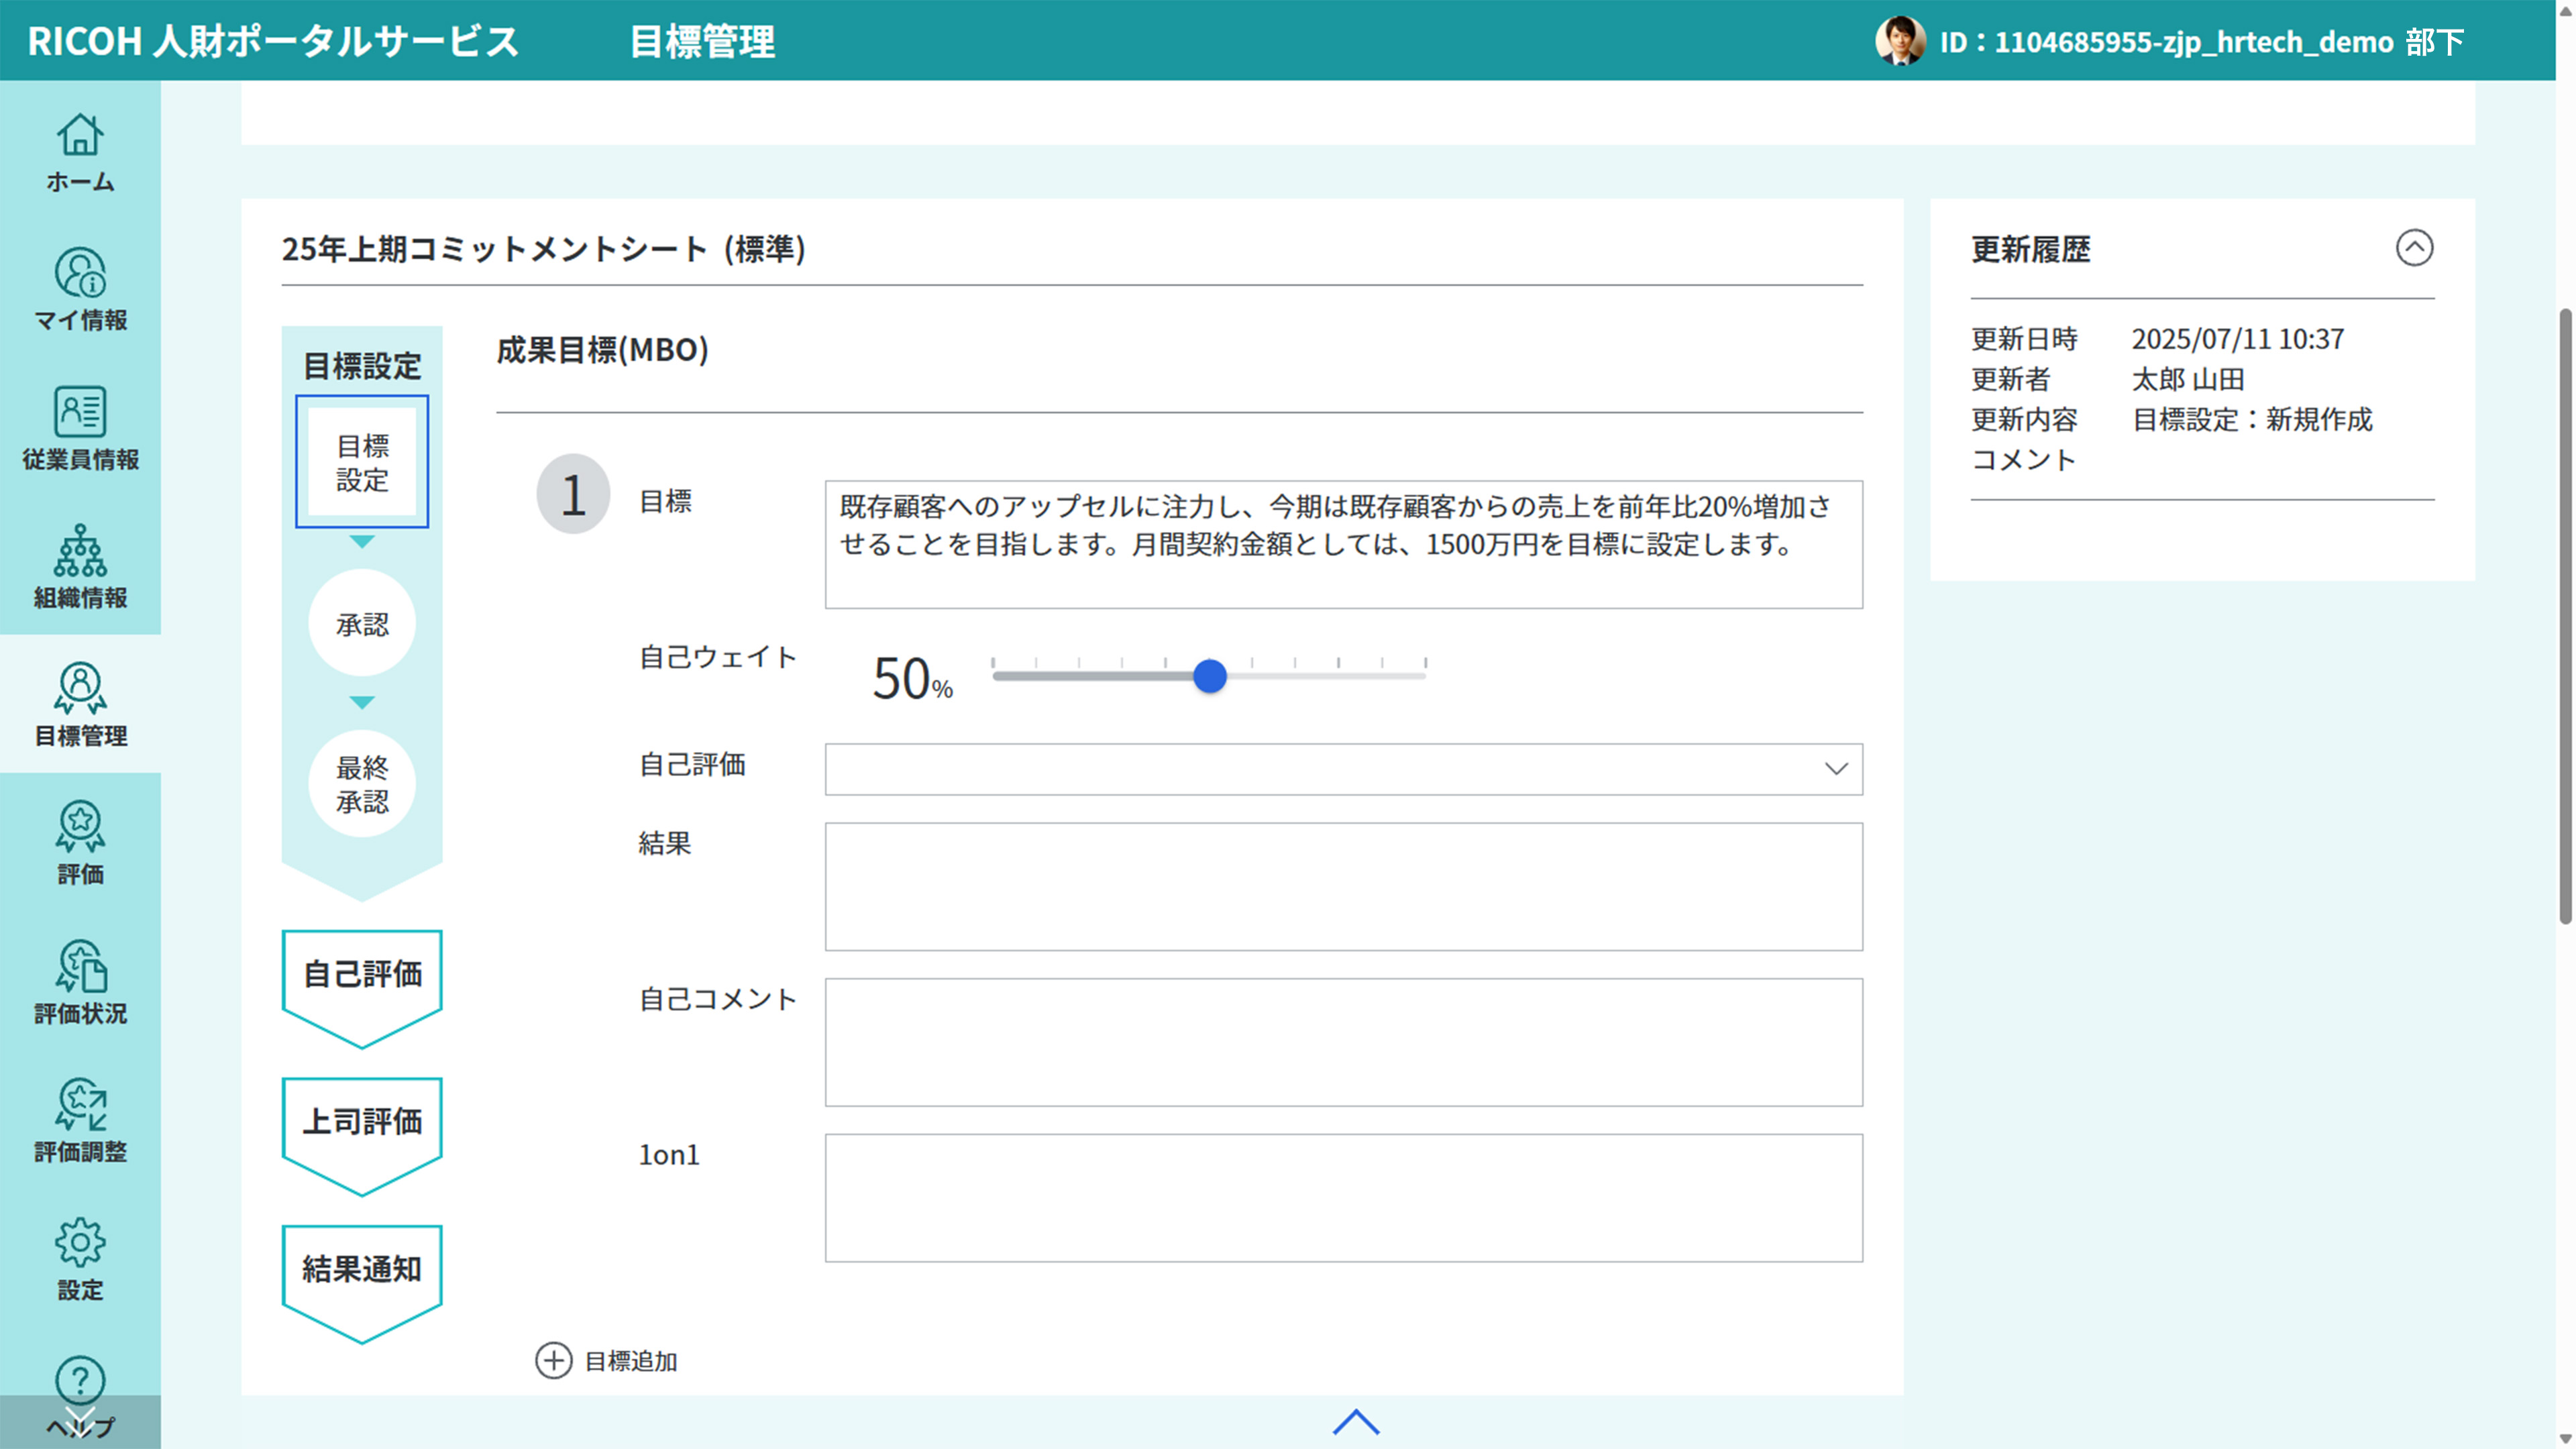2576x1449 pixels.
Task: Open 従業員情報 from the sidebar
Action: [x=80, y=428]
